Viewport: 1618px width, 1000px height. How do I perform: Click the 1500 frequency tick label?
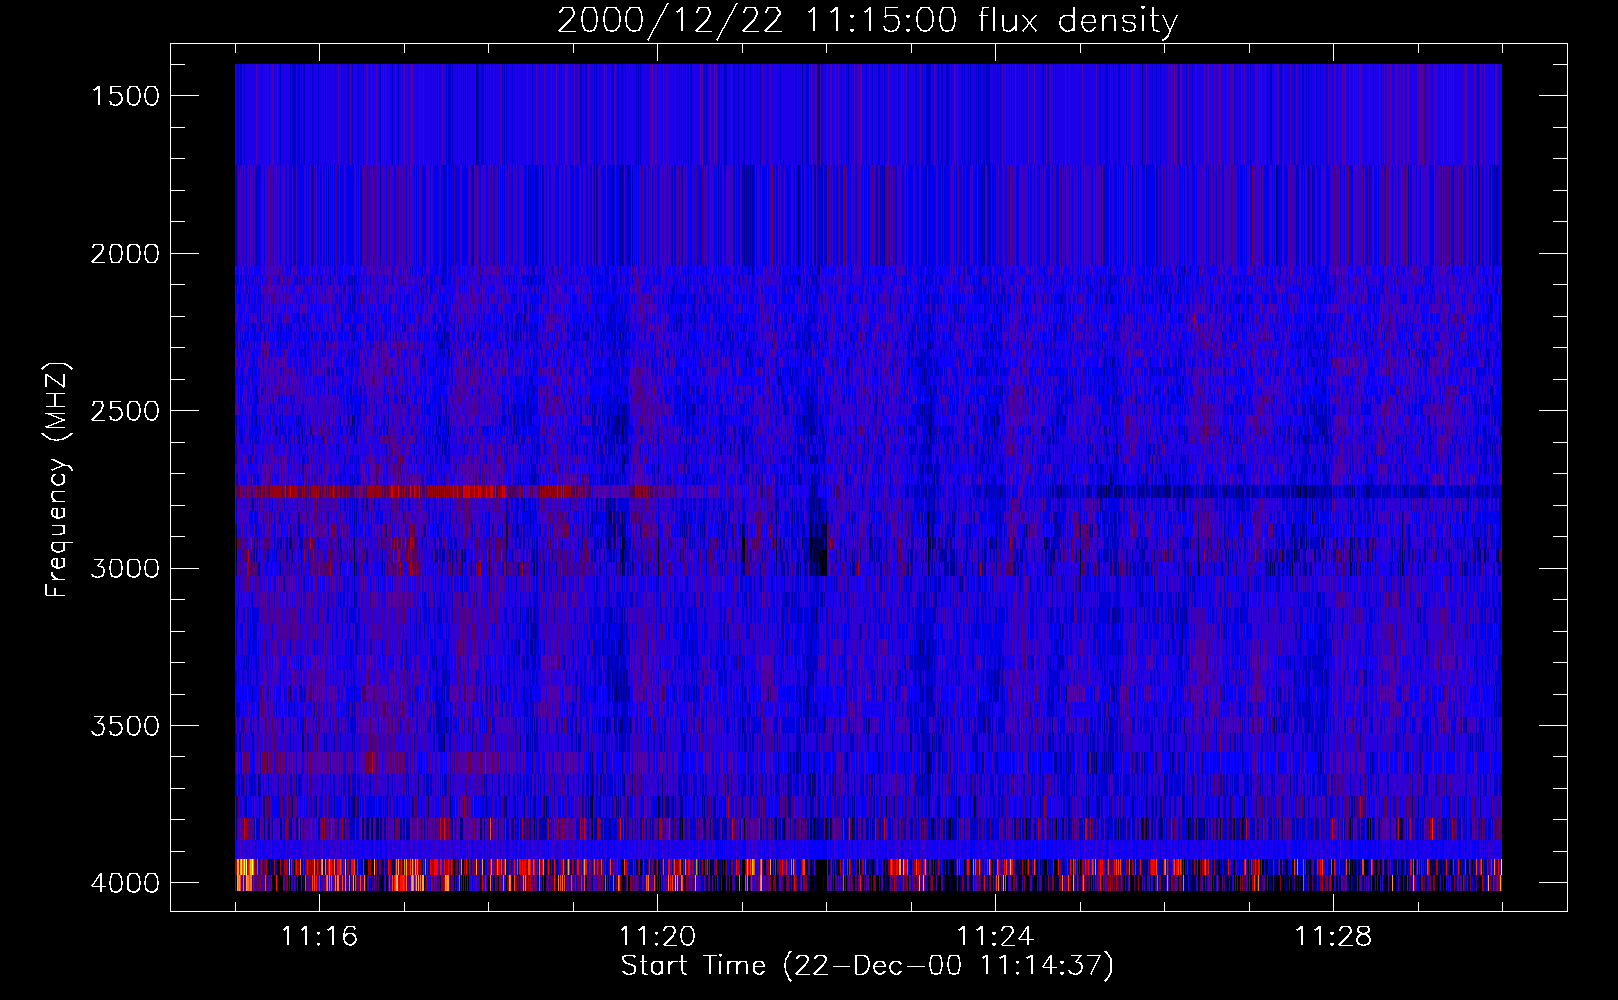(x=125, y=96)
